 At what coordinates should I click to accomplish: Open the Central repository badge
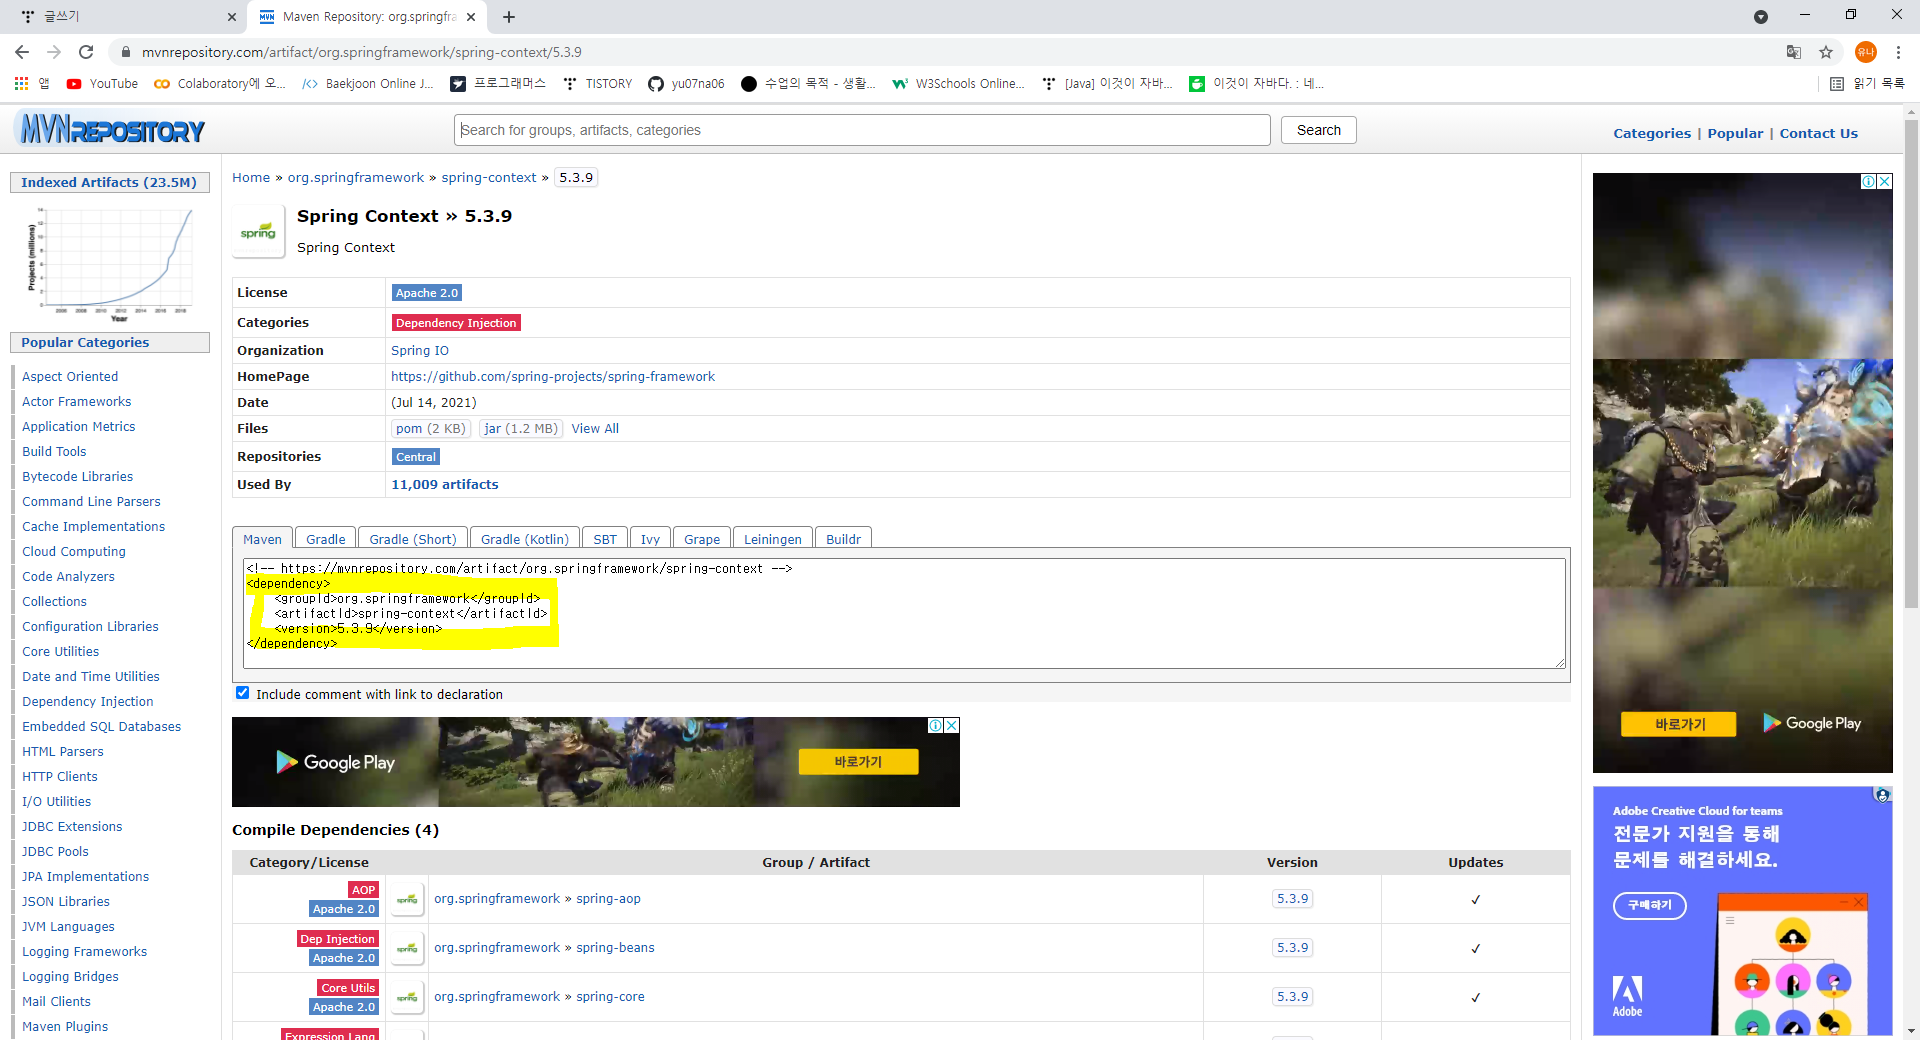(415, 457)
